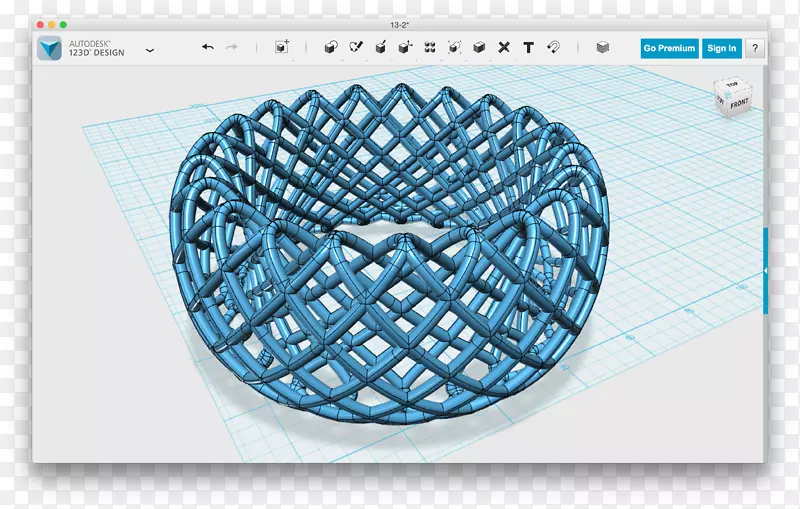Open the Material tool
The width and height of the screenshot is (800, 509).
tap(602, 47)
